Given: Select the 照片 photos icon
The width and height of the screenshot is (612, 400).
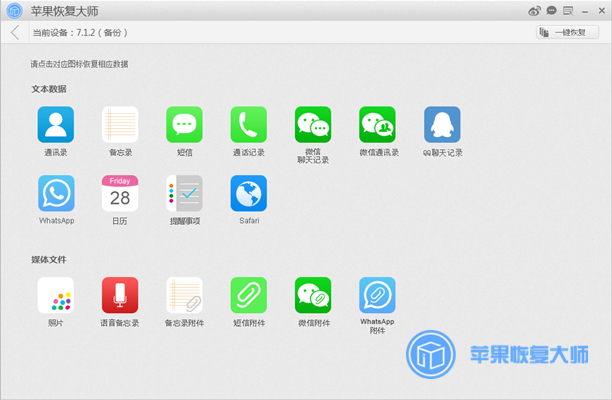Looking at the screenshot, I should coord(56,295).
